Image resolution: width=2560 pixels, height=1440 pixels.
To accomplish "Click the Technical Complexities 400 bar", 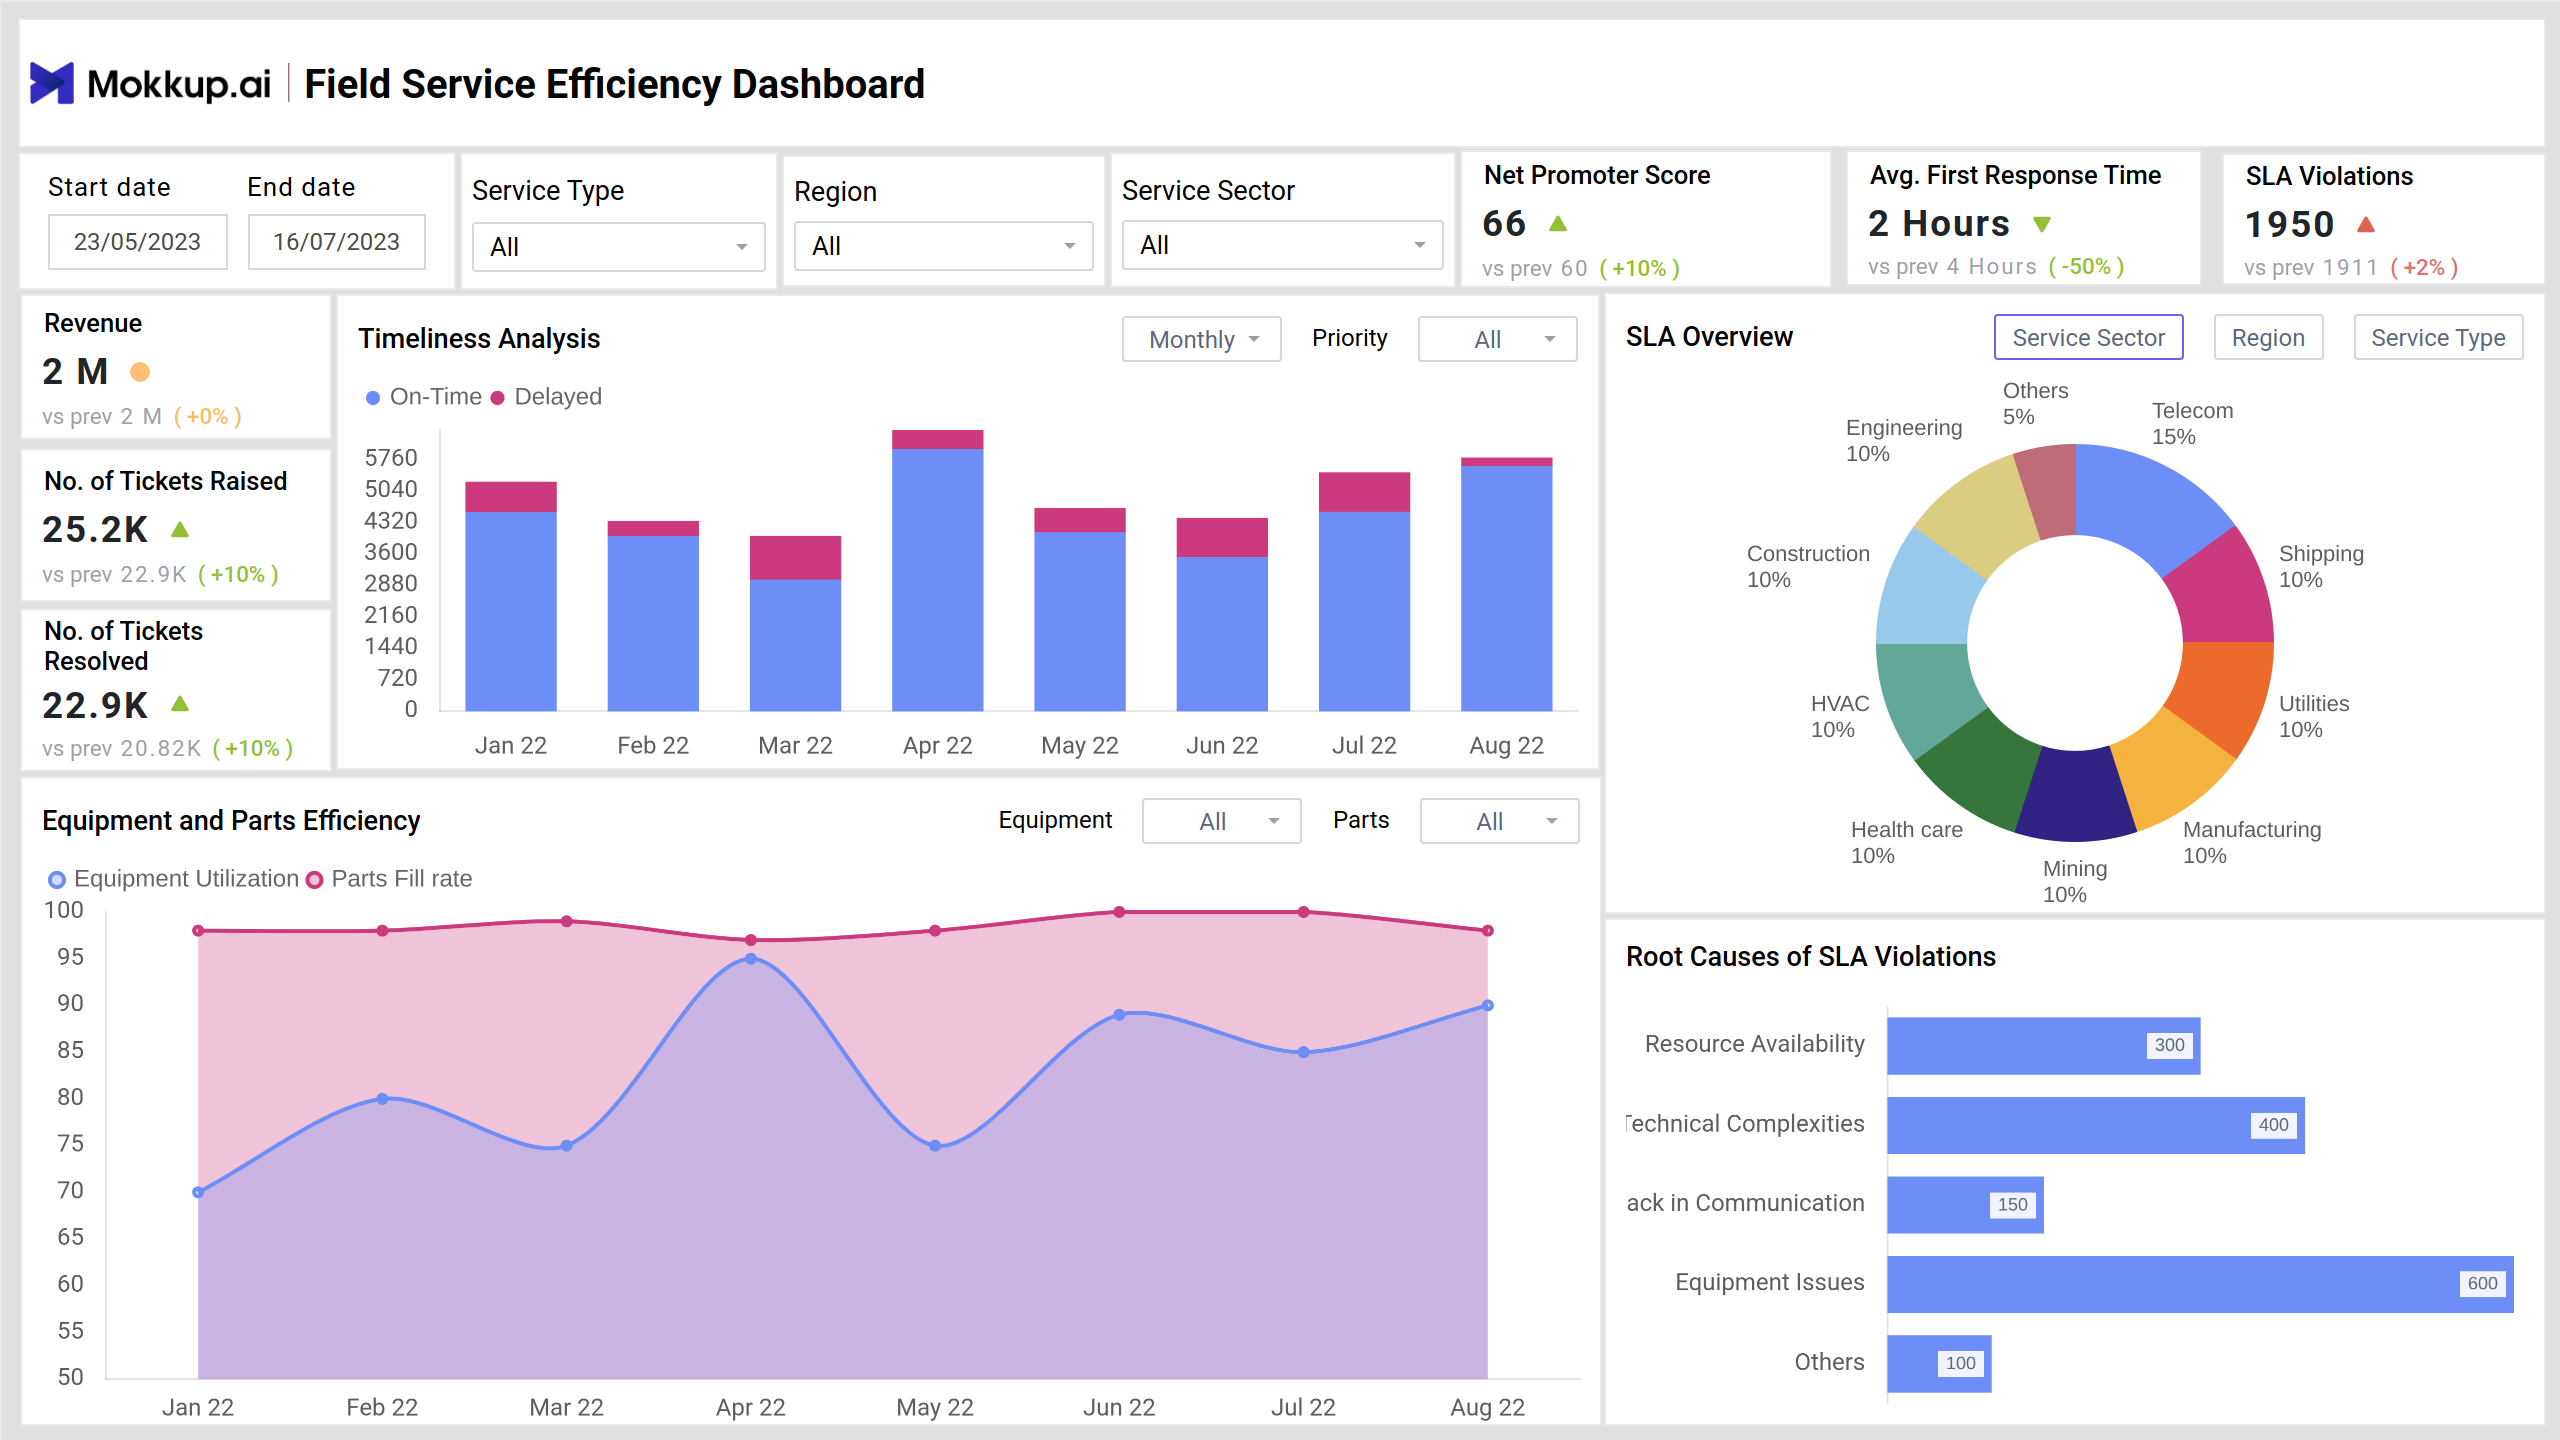I will [2096, 1125].
